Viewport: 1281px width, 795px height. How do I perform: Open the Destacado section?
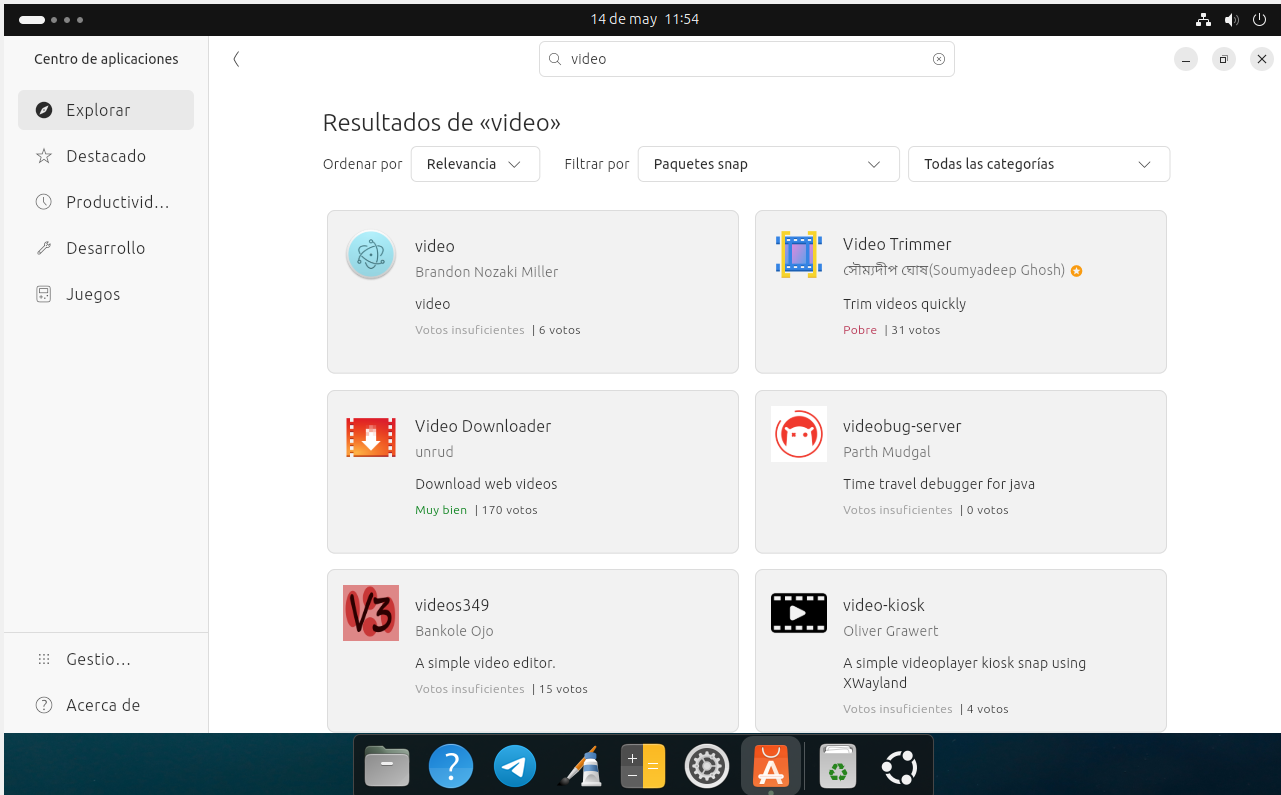[x=106, y=156]
